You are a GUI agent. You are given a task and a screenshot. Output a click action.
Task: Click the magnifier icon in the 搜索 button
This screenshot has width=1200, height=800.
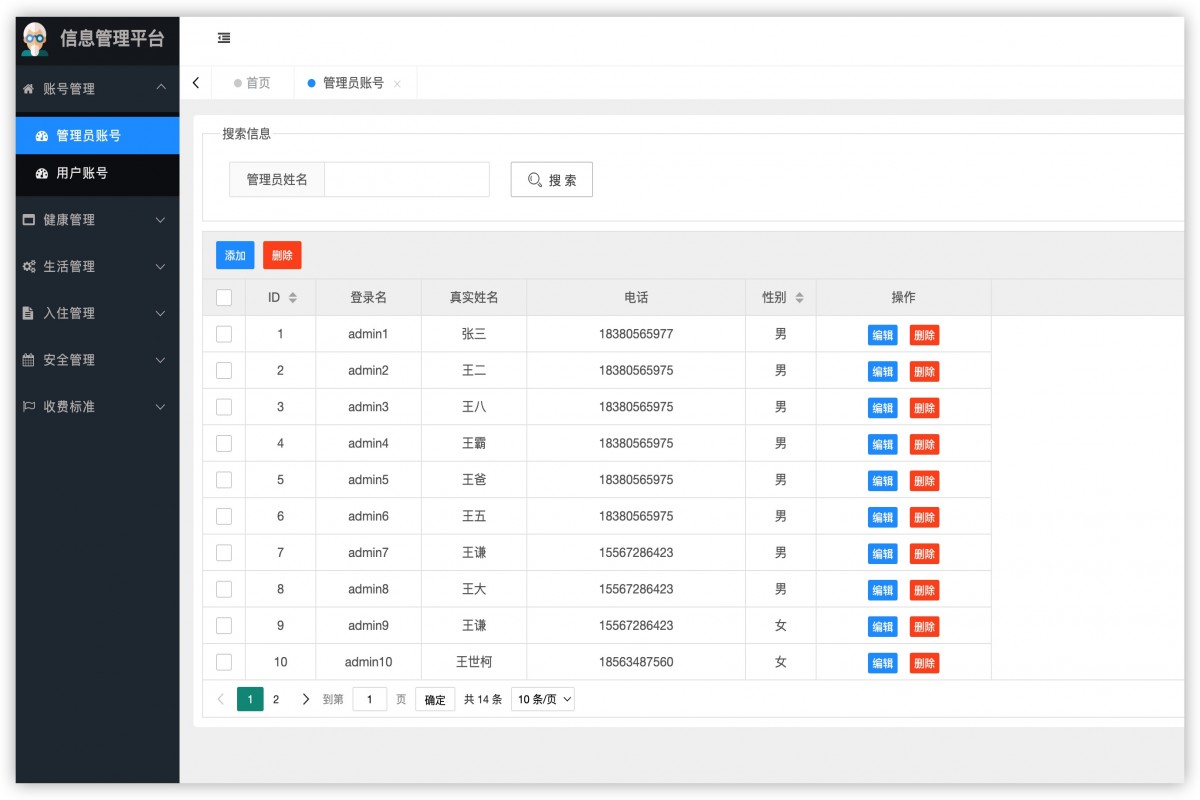coord(531,179)
